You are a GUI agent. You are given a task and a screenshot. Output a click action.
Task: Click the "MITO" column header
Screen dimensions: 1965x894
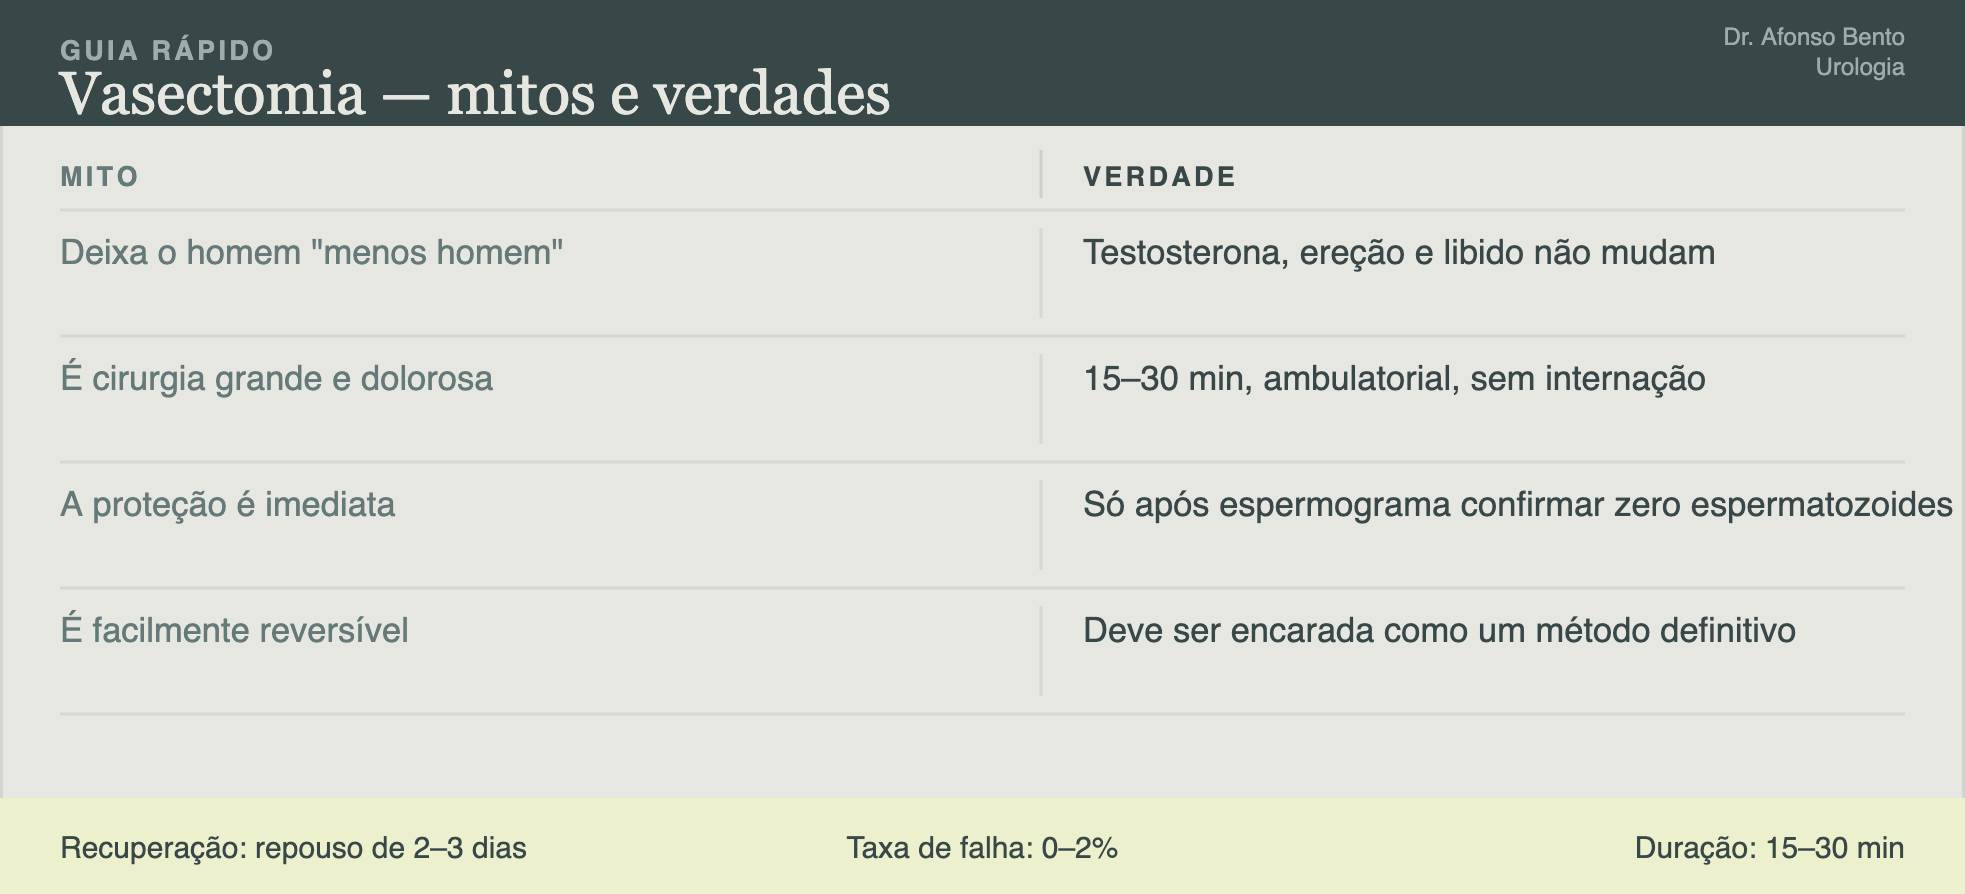pos(99,177)
